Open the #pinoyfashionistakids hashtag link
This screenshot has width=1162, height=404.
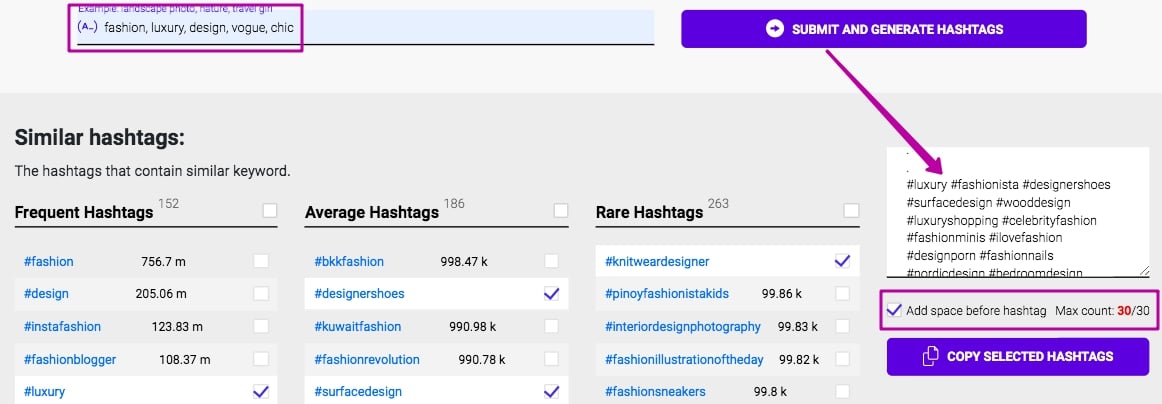(x=667, y=294)
